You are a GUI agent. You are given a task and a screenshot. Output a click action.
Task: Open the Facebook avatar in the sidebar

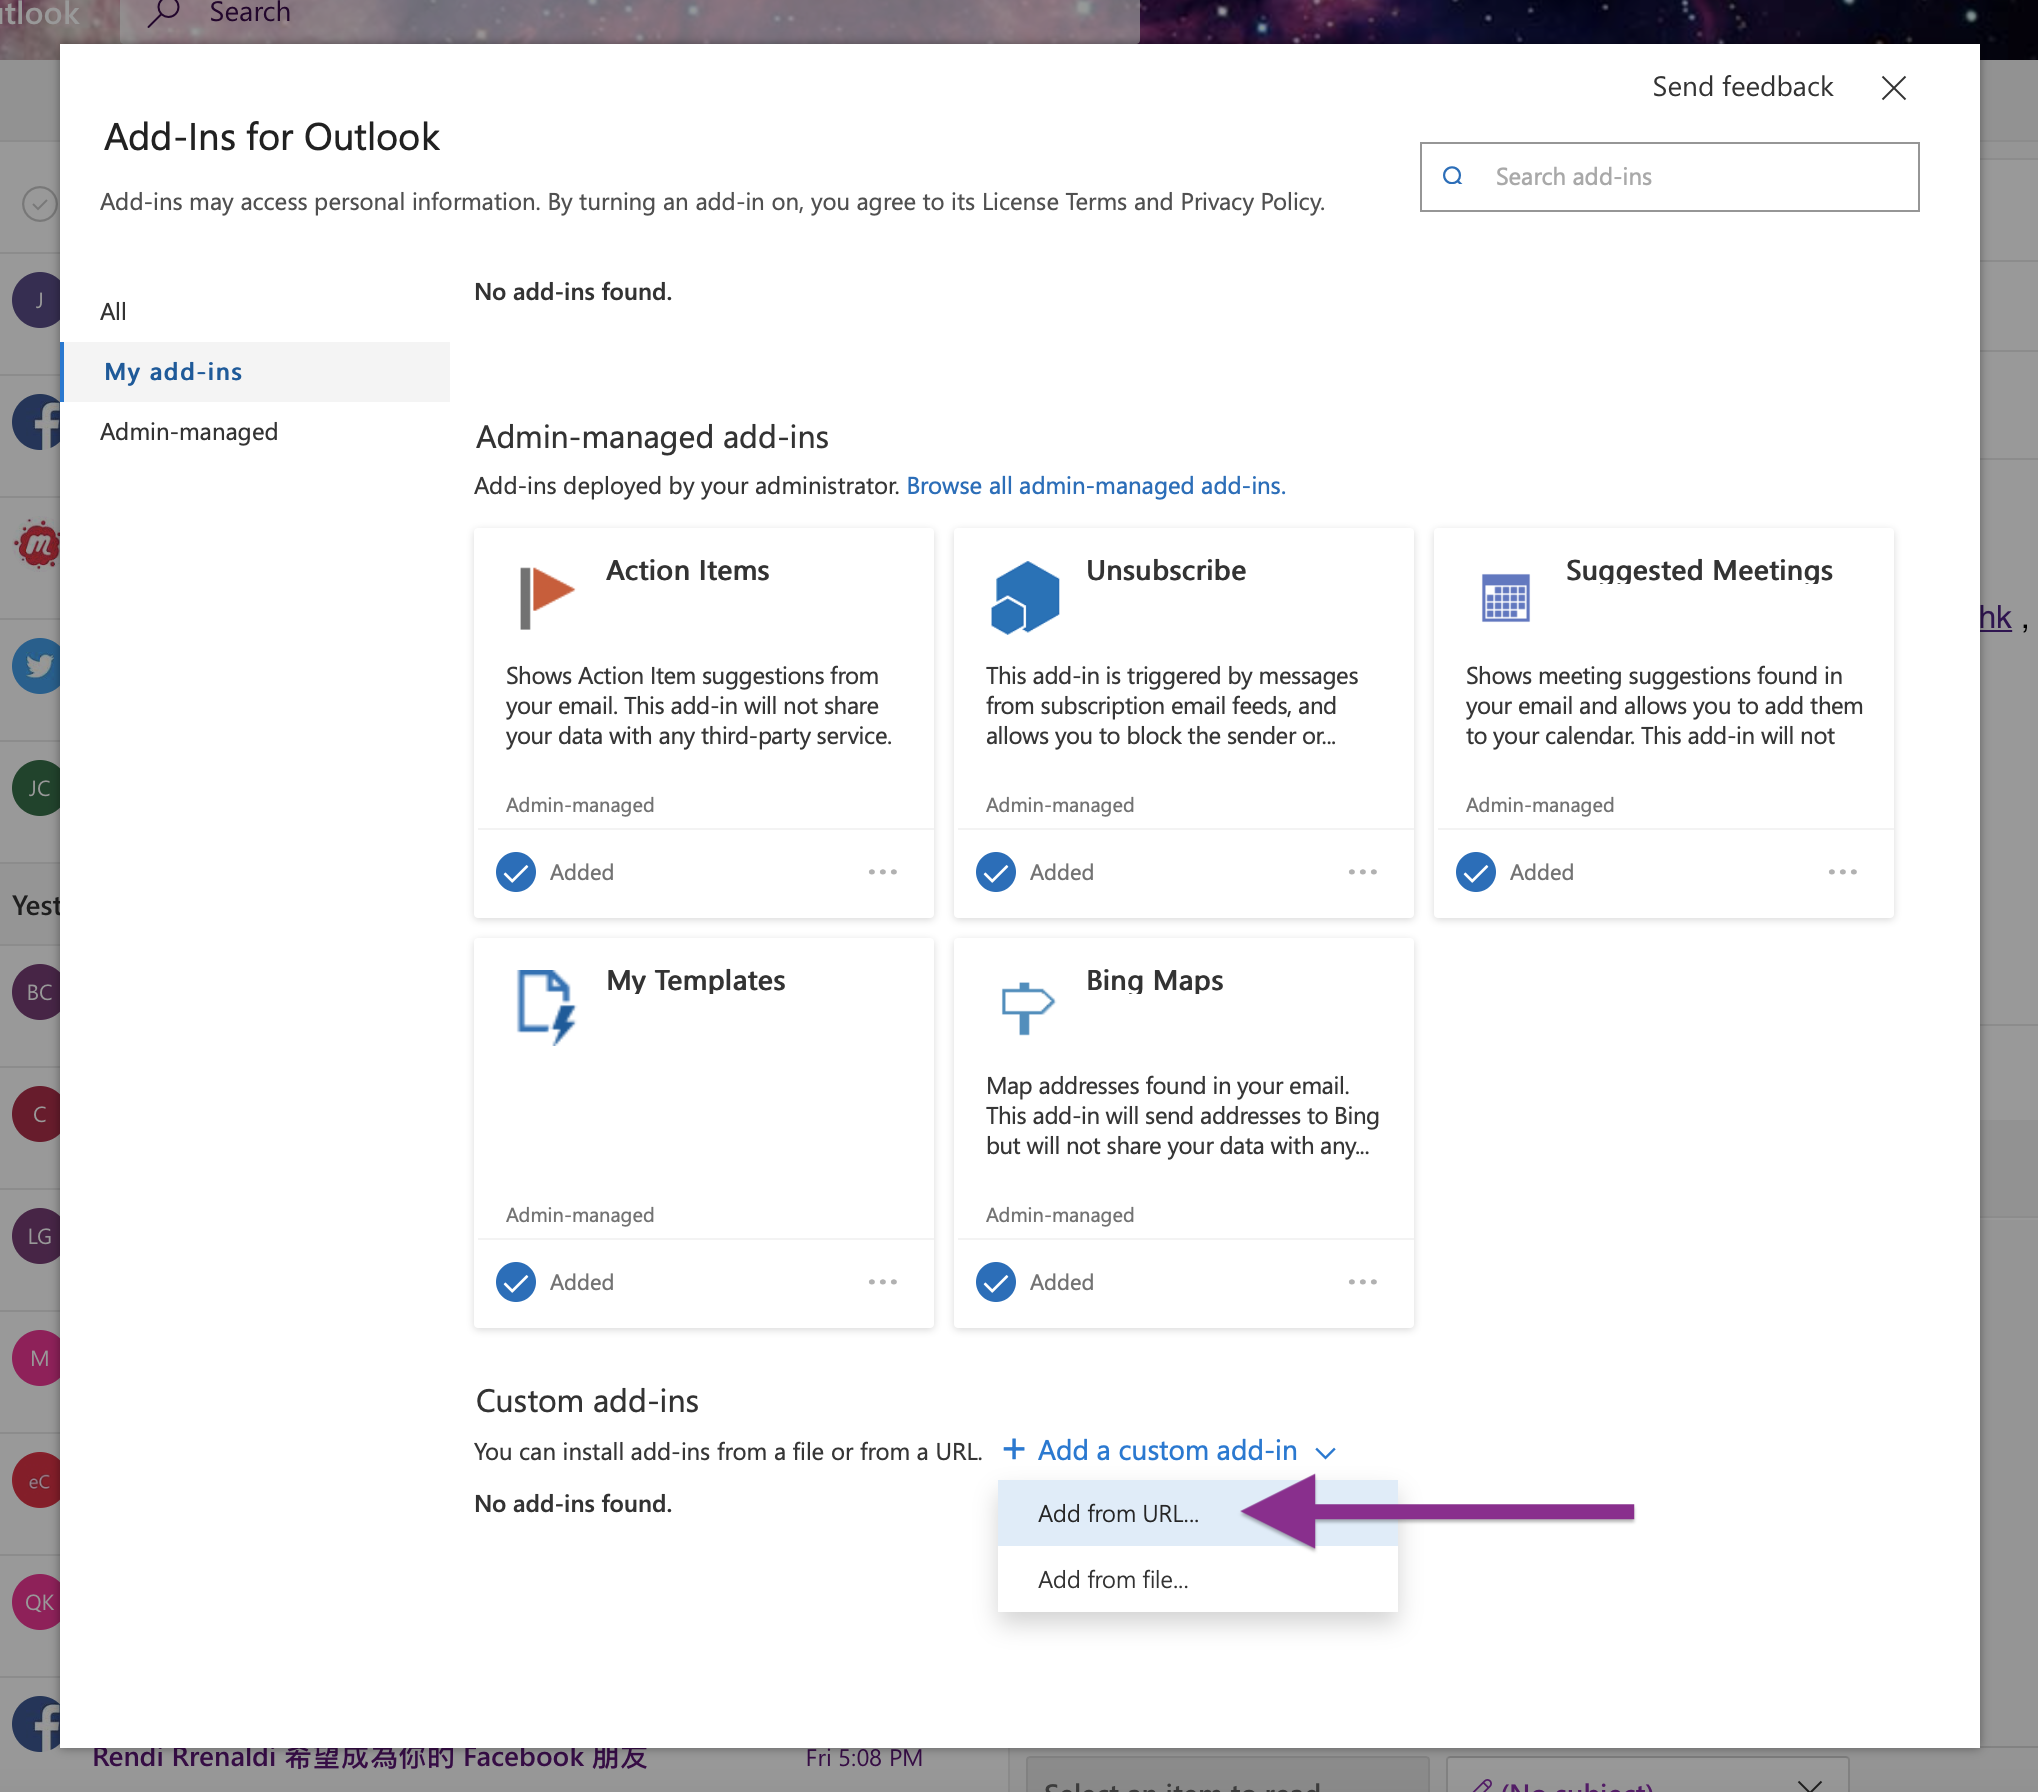[37, 421]
